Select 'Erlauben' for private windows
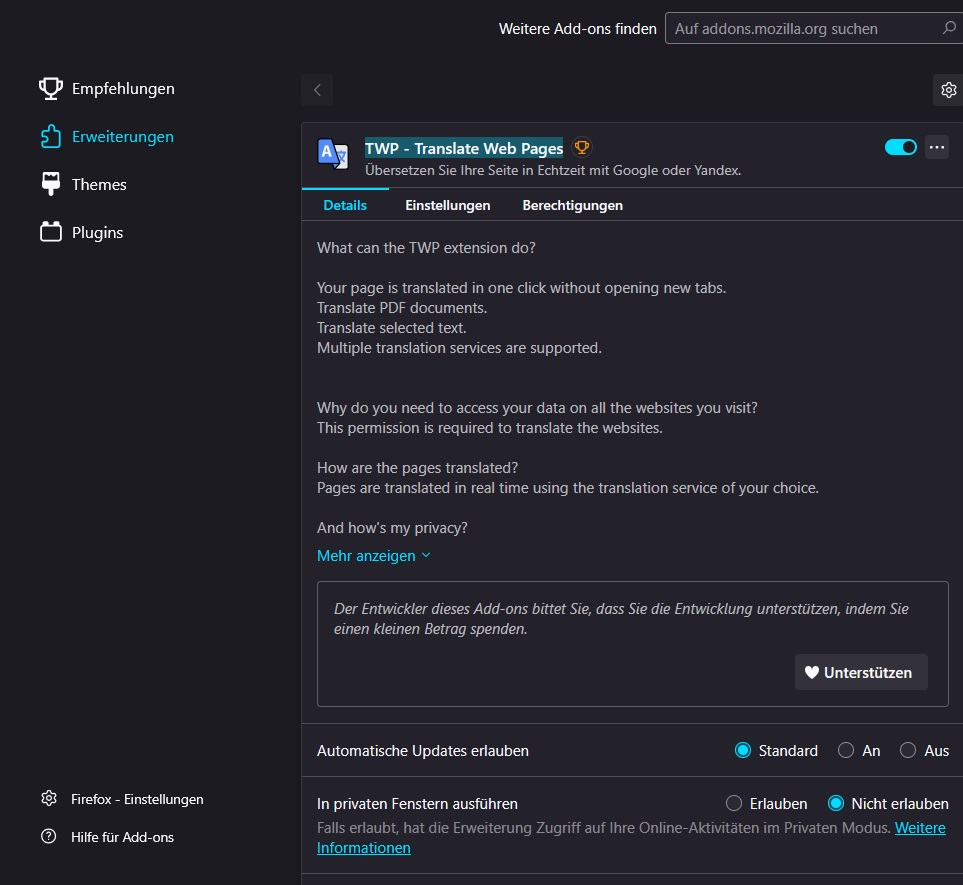The width and height of the screenshot is (963, 885). point(734,803)
